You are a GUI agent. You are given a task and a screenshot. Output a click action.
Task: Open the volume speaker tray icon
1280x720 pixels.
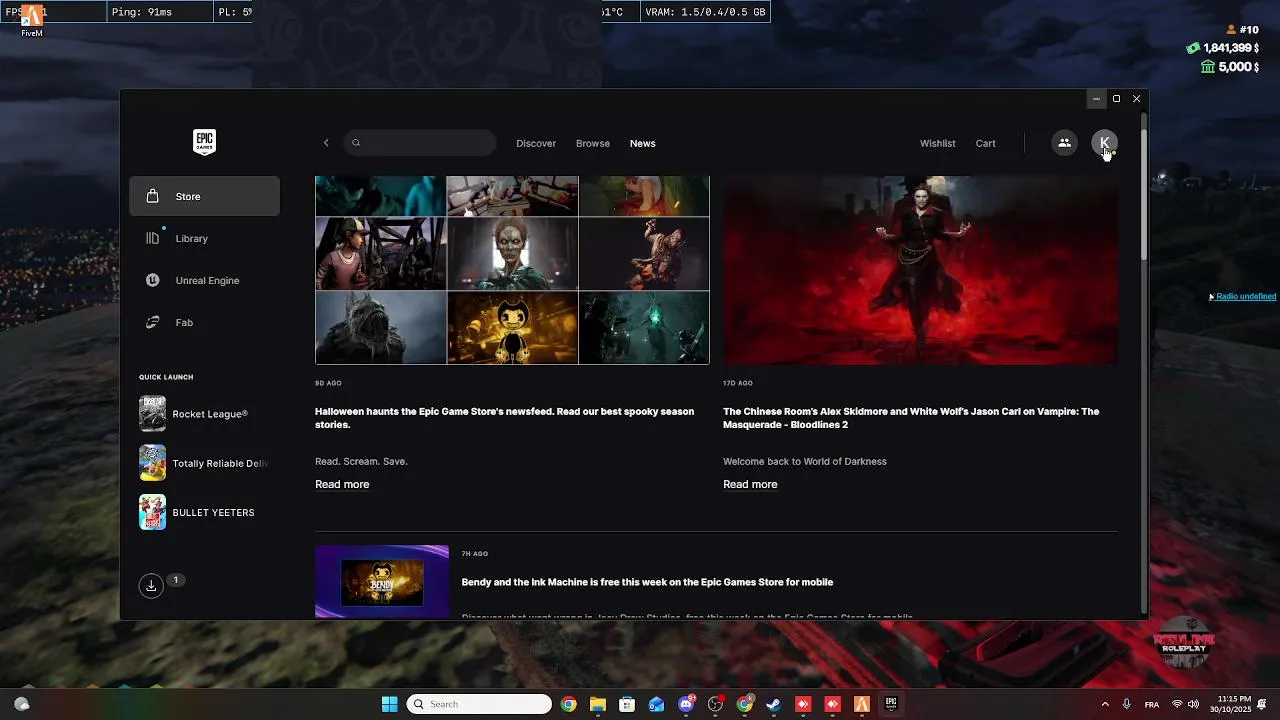(1193, 704)
